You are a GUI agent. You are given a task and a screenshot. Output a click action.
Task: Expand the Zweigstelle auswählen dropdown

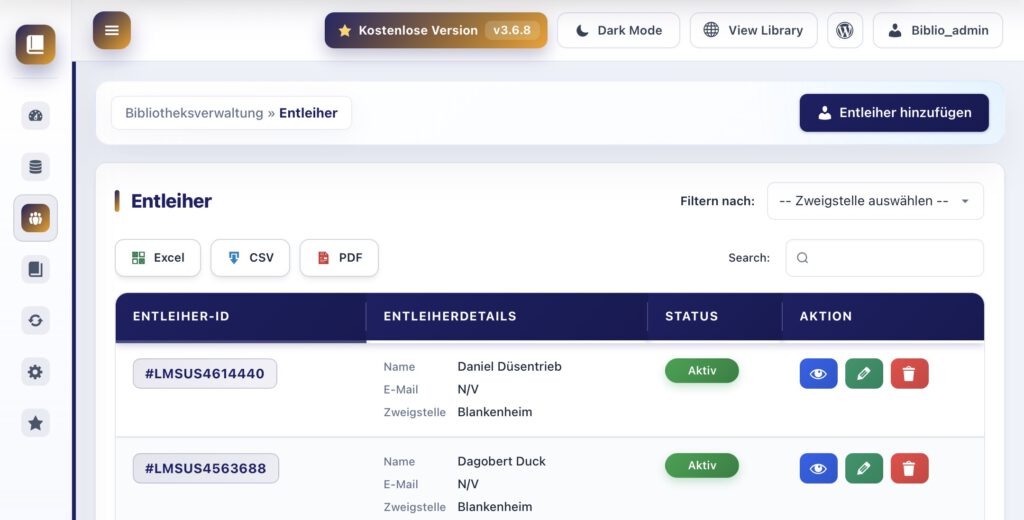[x=875, y=201]
